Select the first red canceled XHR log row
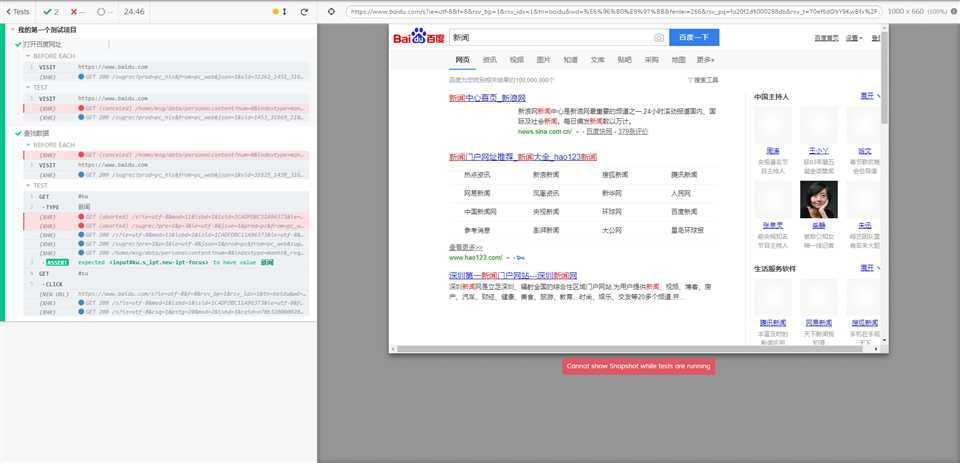This screenshot has height=463, width=960. (x=166, y=108)
